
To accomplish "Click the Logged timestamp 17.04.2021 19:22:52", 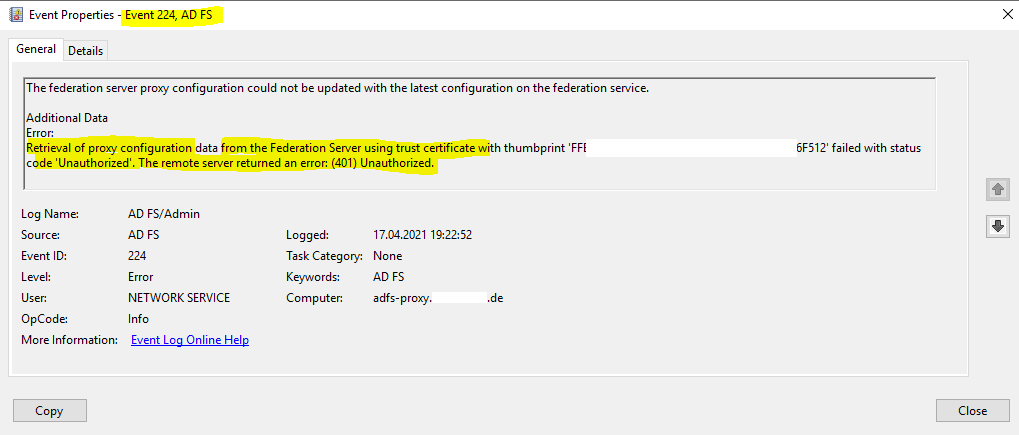I will point(422,235).
